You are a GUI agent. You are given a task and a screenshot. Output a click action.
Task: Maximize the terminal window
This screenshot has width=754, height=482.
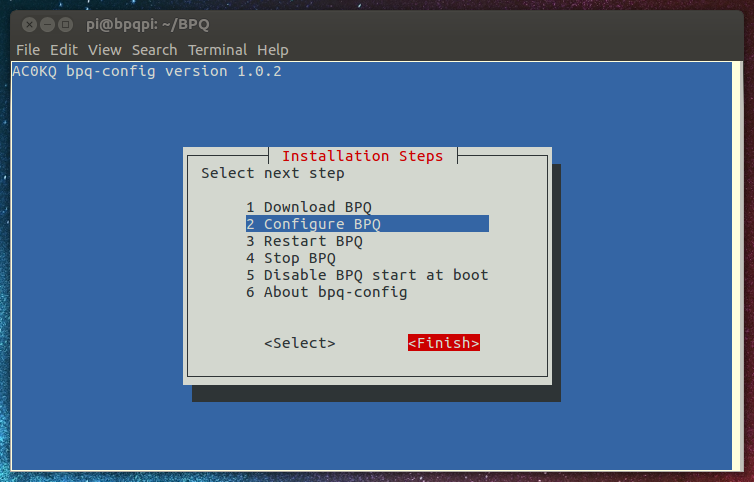click(65, 23)
